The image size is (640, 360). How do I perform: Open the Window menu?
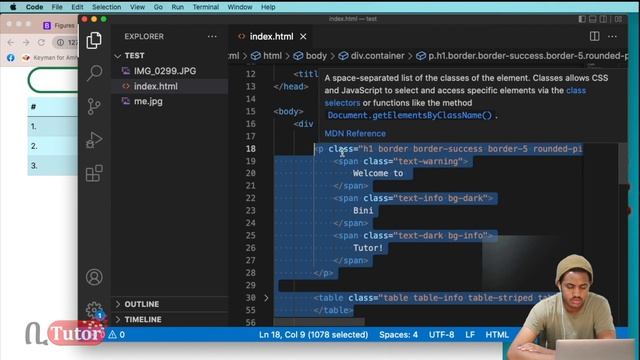(240, 7)
